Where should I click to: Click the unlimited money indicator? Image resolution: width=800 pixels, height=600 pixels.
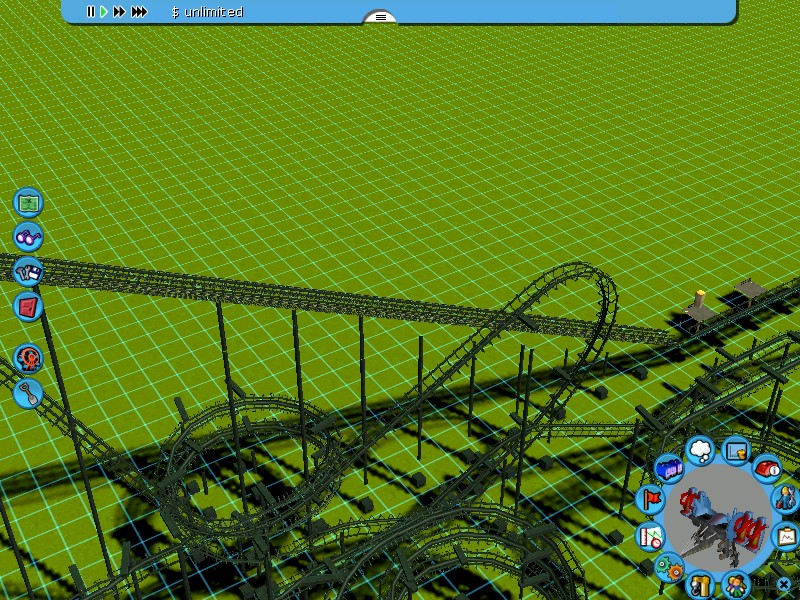tap(207, 12)
